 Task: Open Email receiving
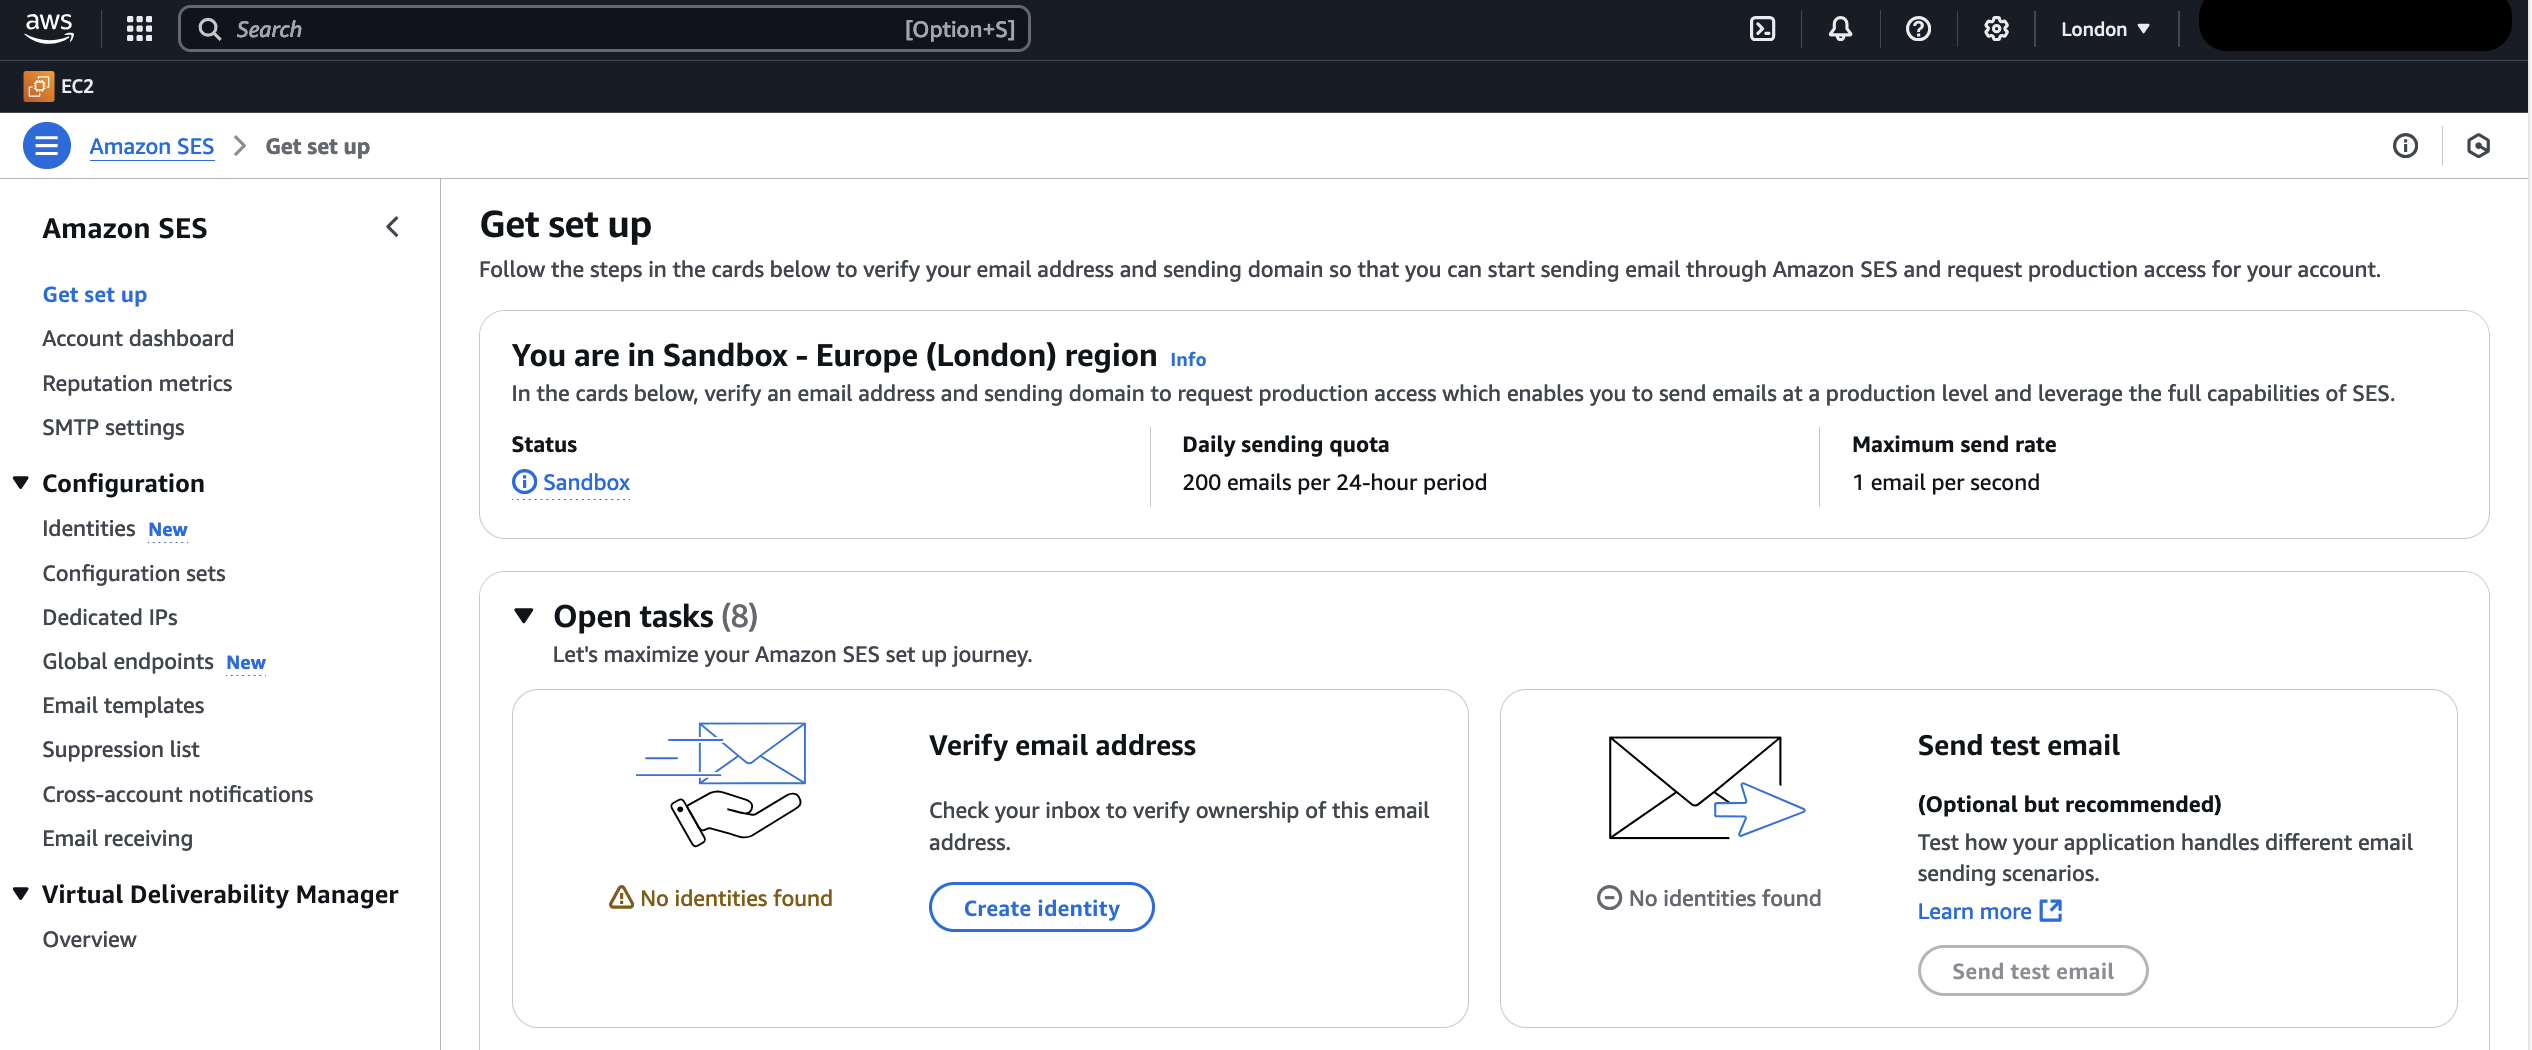[x=118, y=838]
